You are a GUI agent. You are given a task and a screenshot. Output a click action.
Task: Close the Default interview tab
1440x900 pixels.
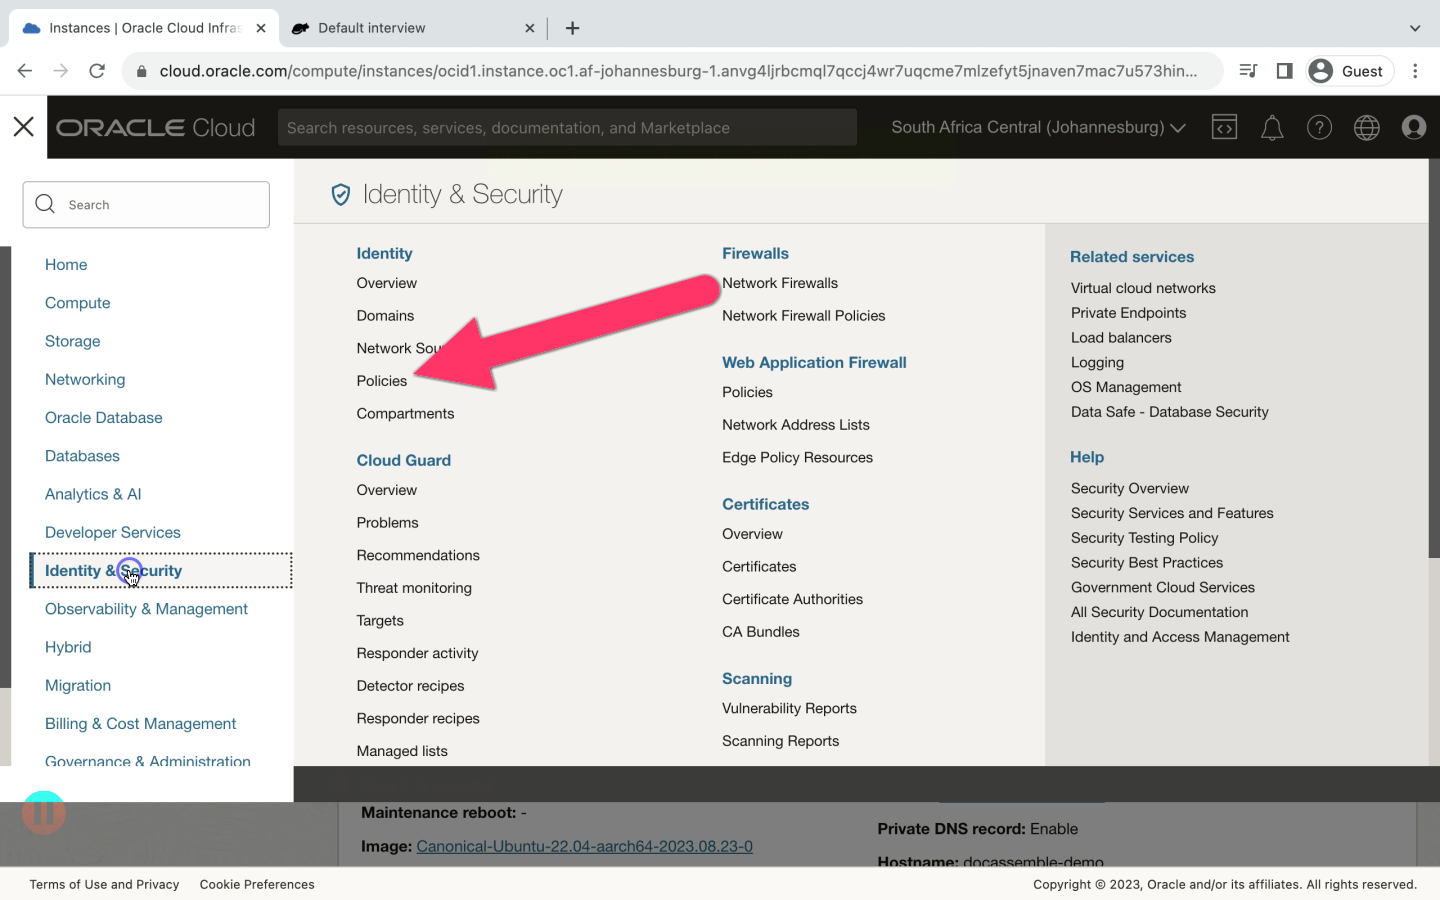(530, 28)
